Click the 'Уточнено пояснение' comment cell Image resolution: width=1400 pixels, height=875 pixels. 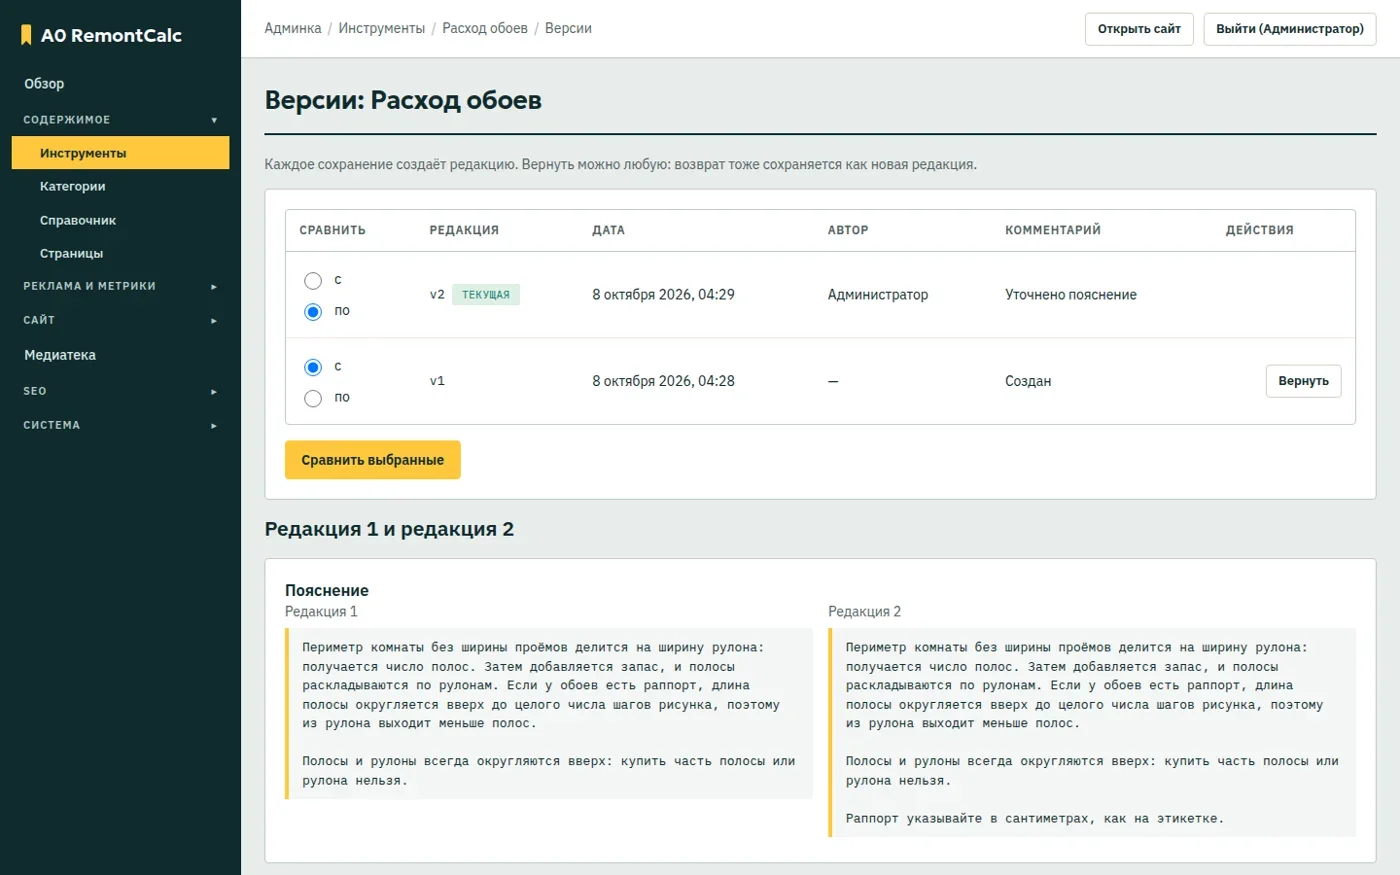(1071, 295)
